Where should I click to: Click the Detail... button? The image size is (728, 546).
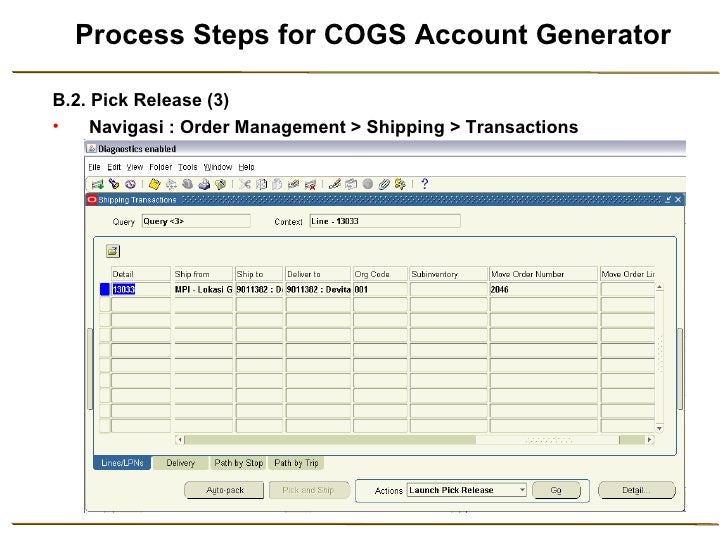[x=636, y=490]
